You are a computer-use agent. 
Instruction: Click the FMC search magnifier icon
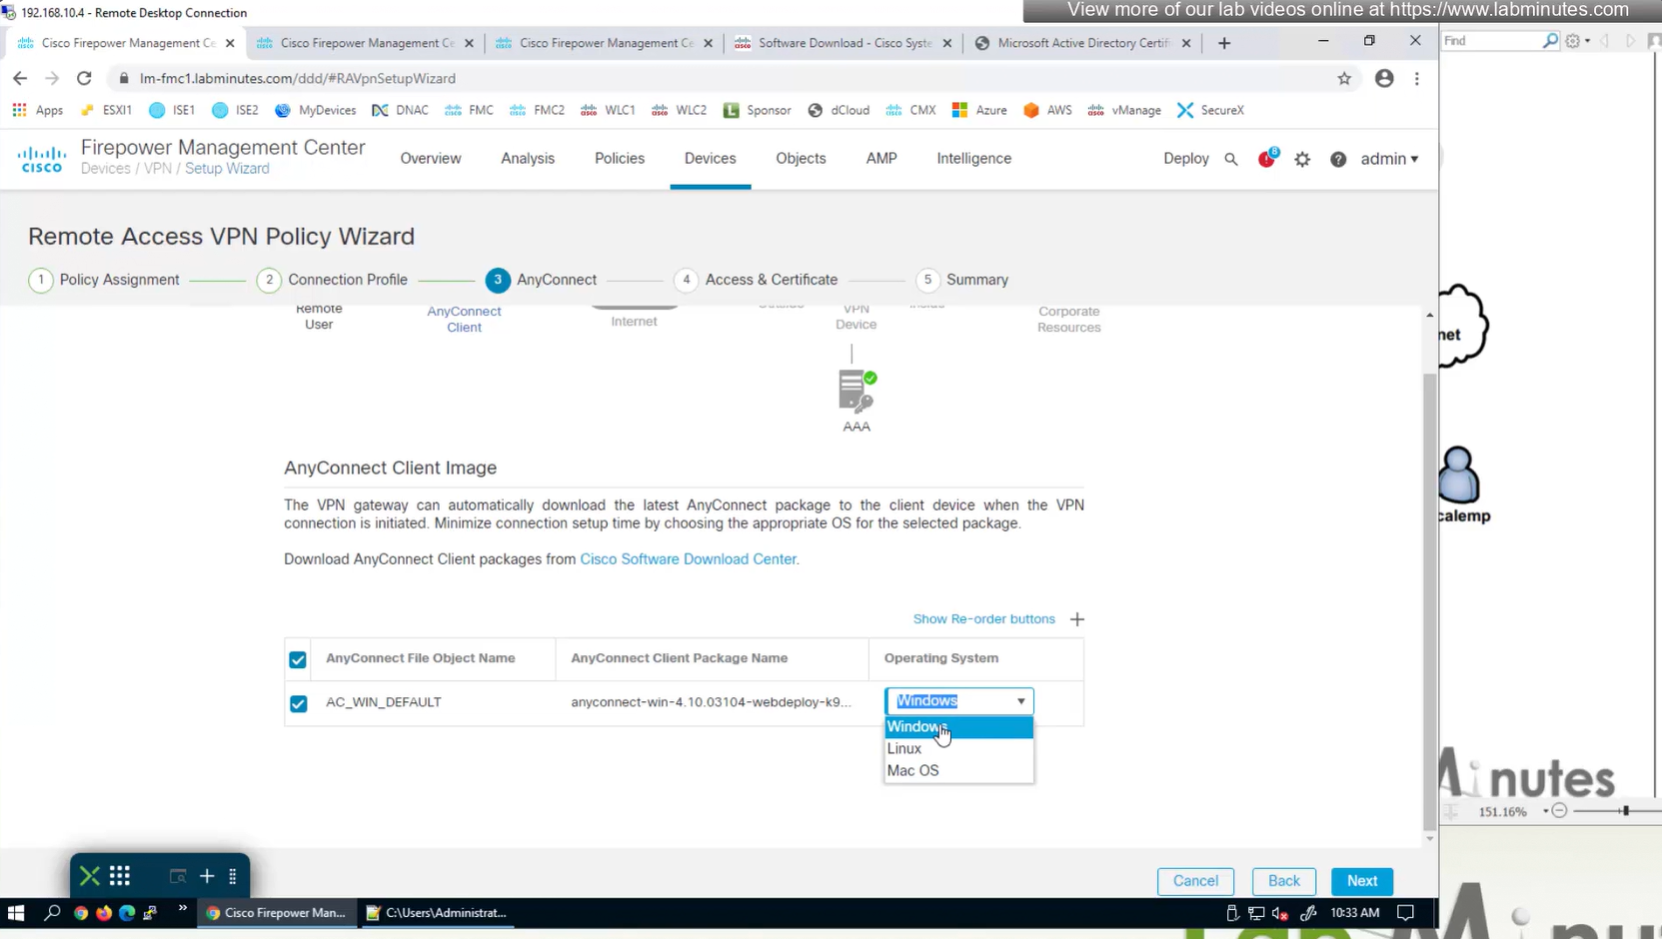[x=1231, y=159]
